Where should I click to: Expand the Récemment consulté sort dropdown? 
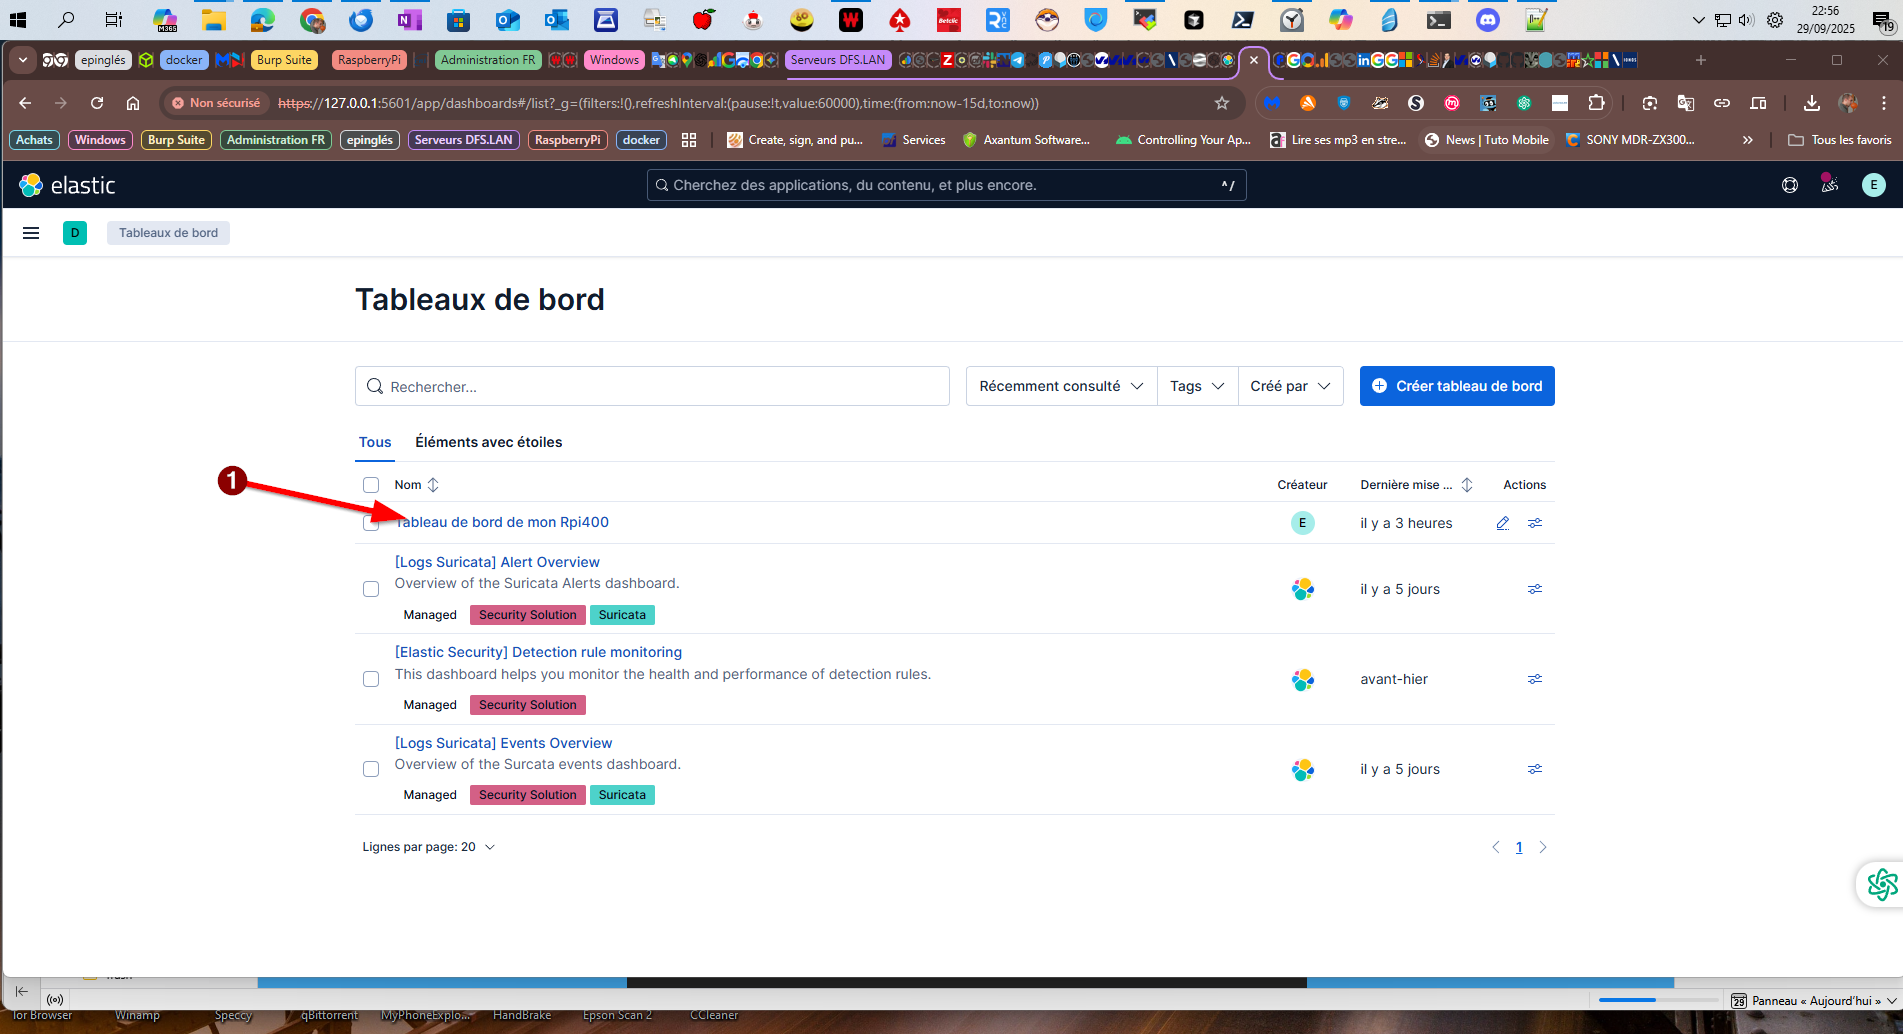[x=1060, y=386]
